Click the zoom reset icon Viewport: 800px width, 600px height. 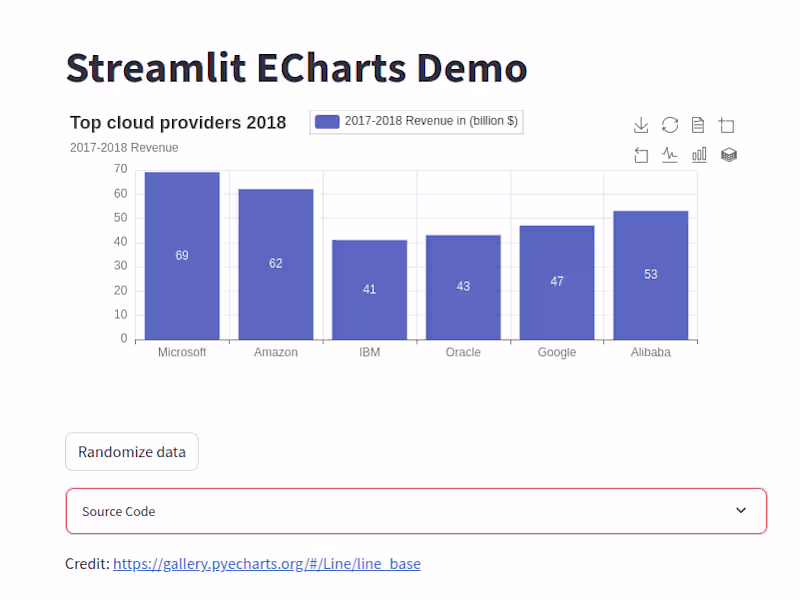[x=641, y=154]
